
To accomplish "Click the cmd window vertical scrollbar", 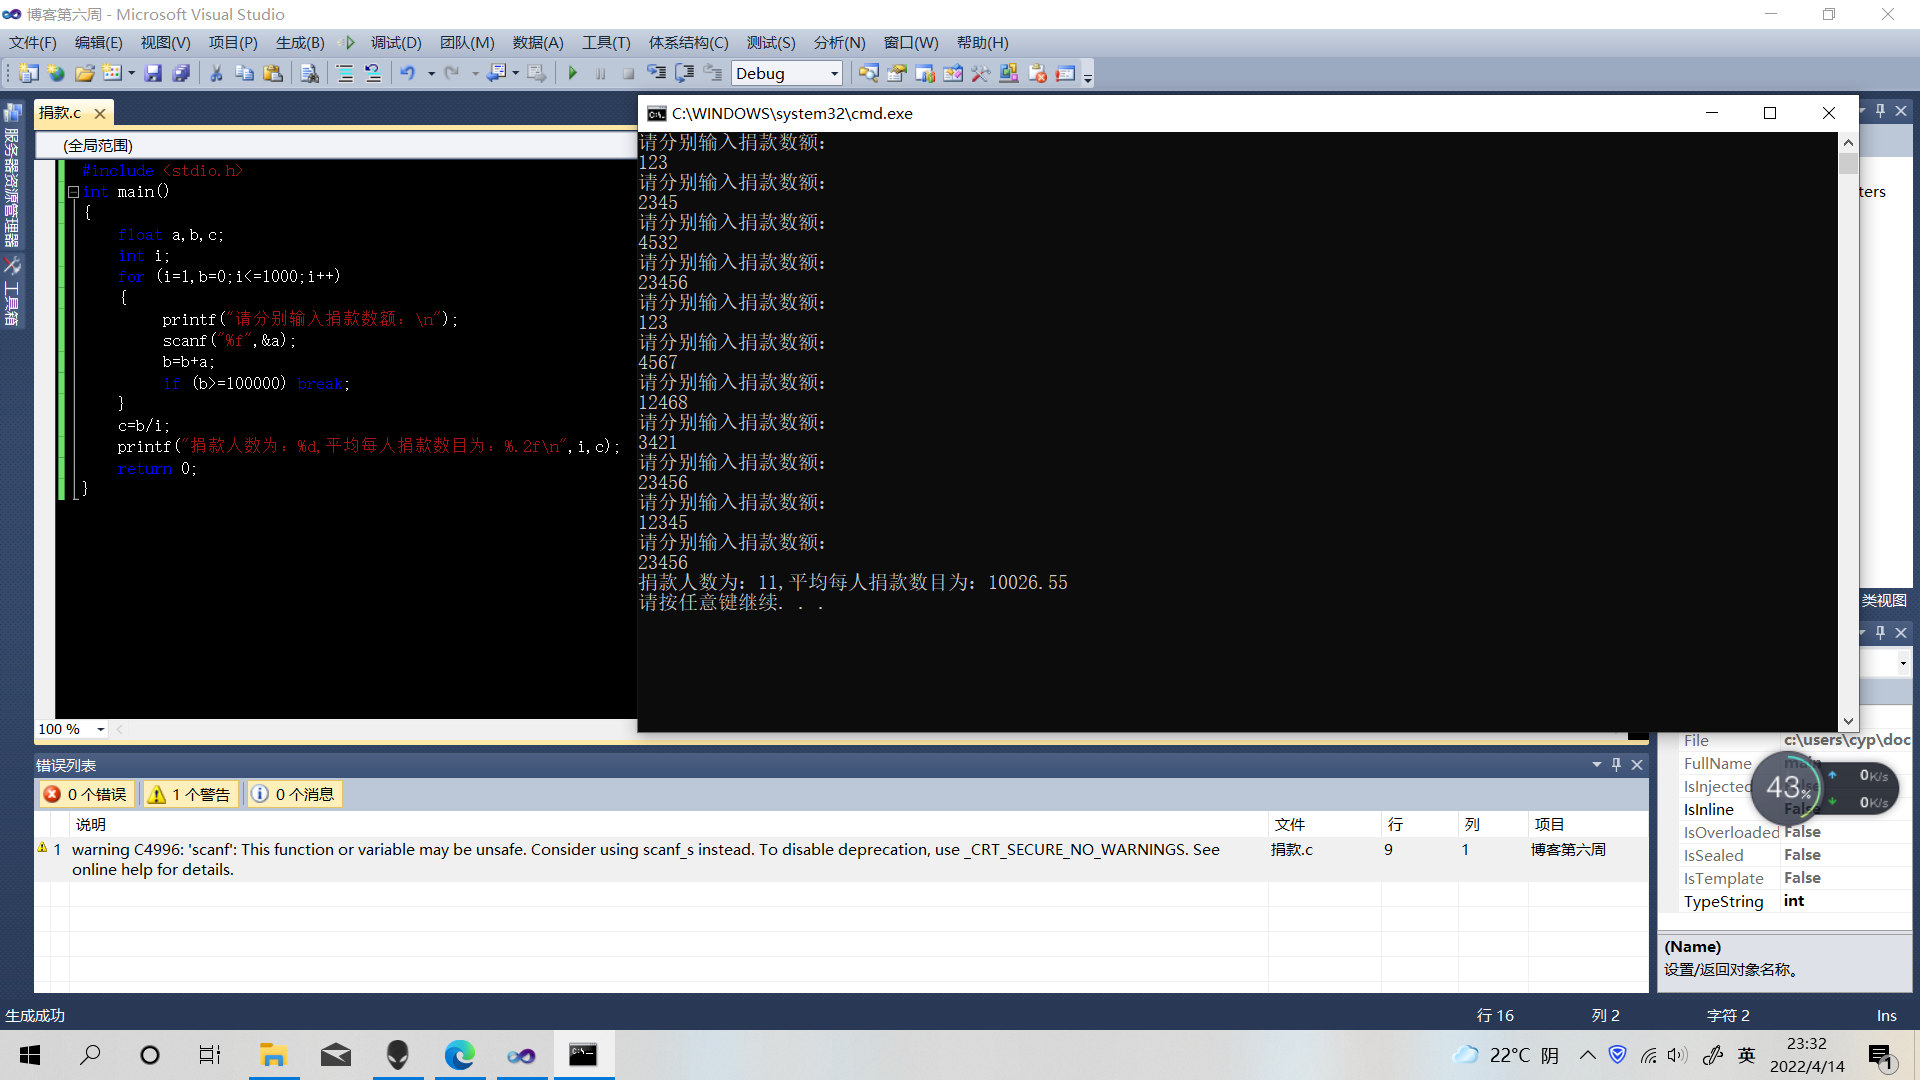I will coord(1848,430).
